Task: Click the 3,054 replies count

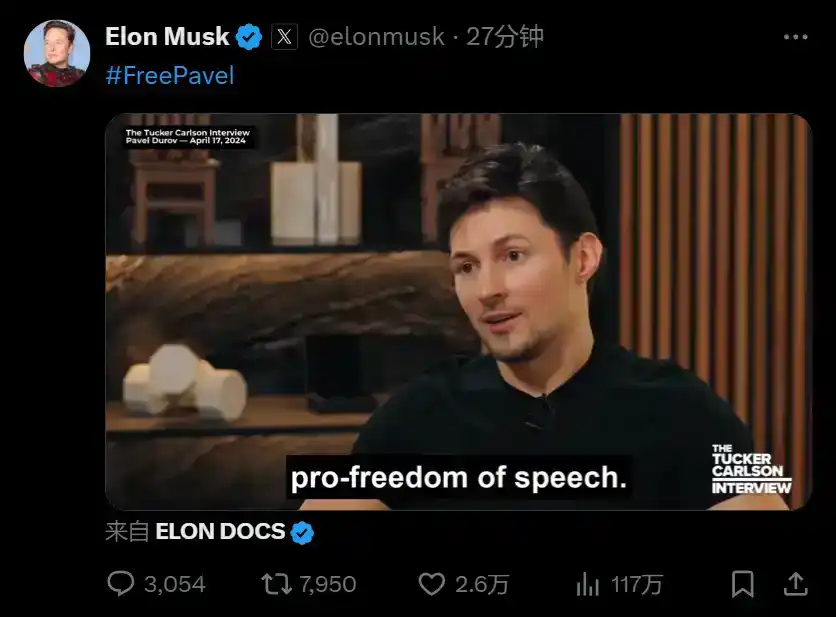Action: (174, 584)
